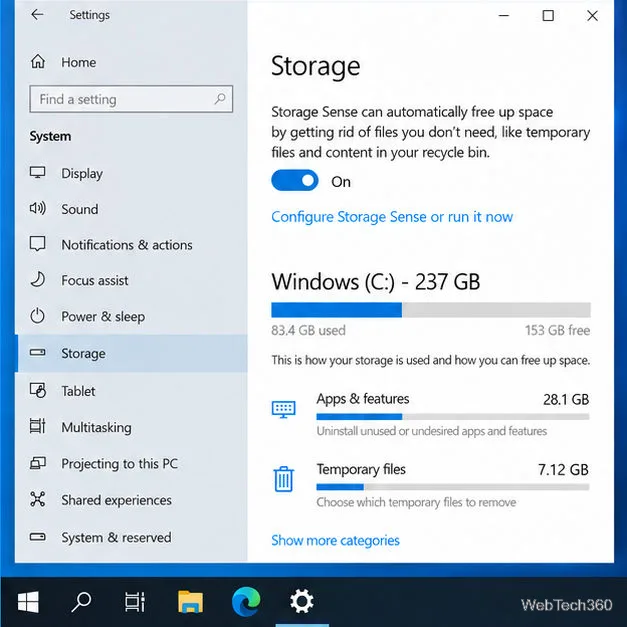Open taskbar Search magnifier

[81, 602]
